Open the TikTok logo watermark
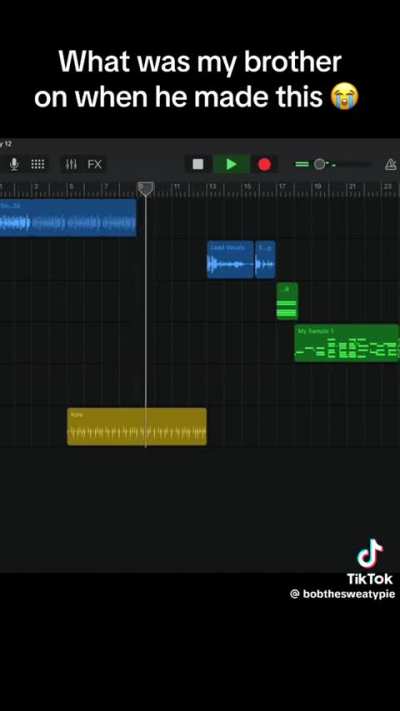Screen dimensions: 400x711 pos(370,562)
